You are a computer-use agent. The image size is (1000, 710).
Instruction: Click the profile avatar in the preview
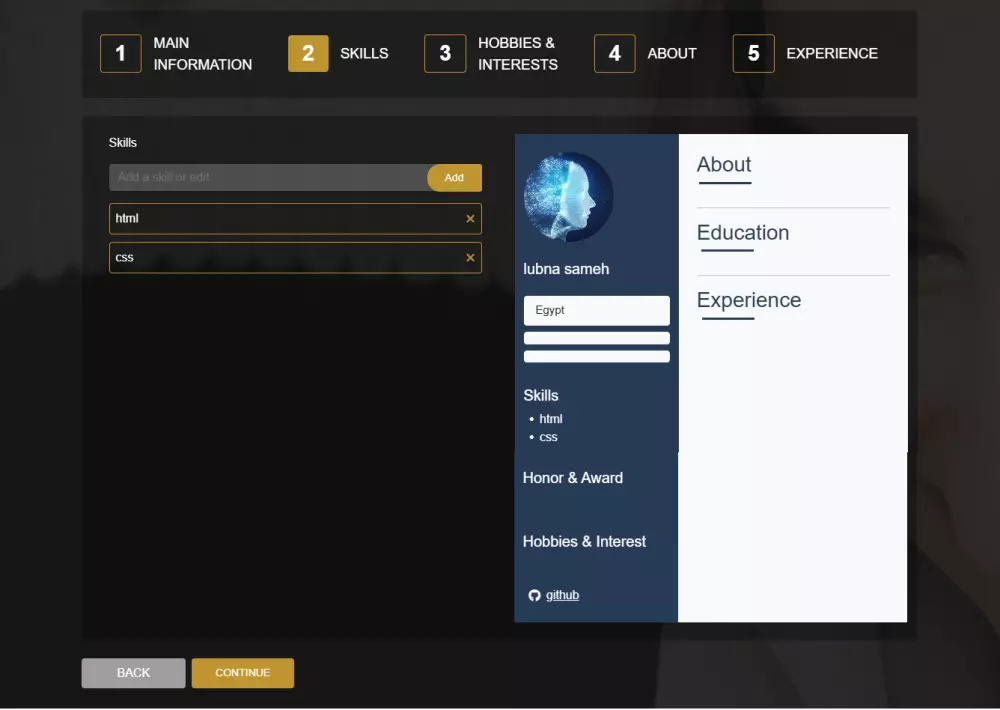click(568, 197)
